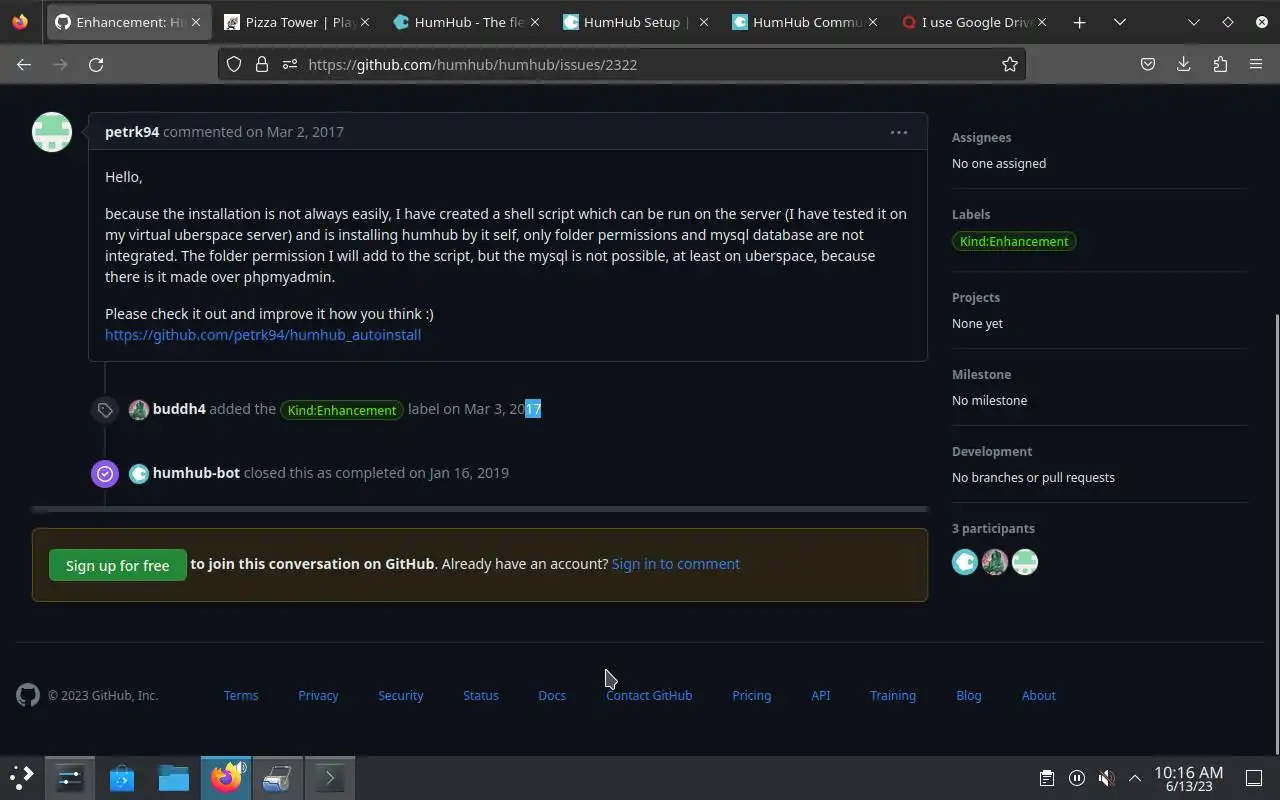Open the Training footer link
This screenshot has height=800, width=1280.
coord(893,695)
